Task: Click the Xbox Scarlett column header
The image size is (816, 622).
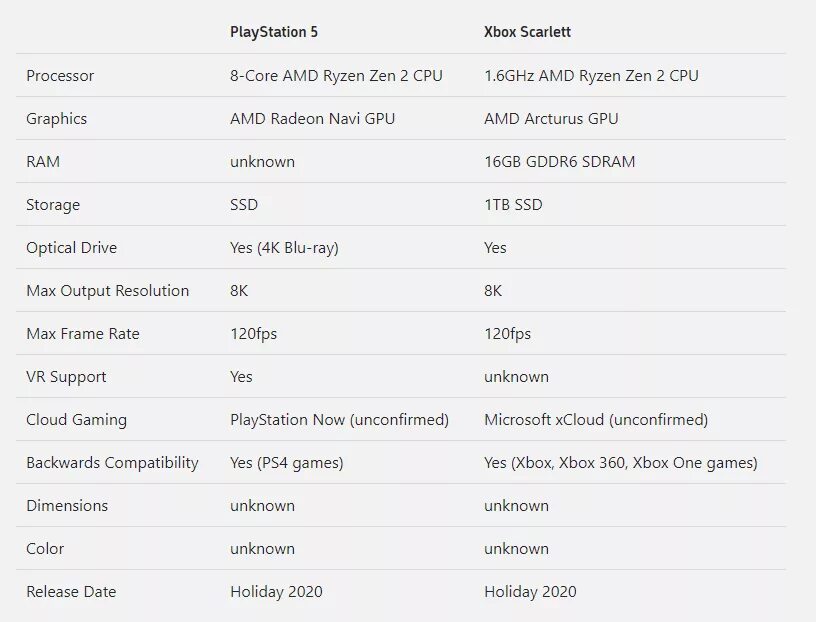Action: [527, 32]
